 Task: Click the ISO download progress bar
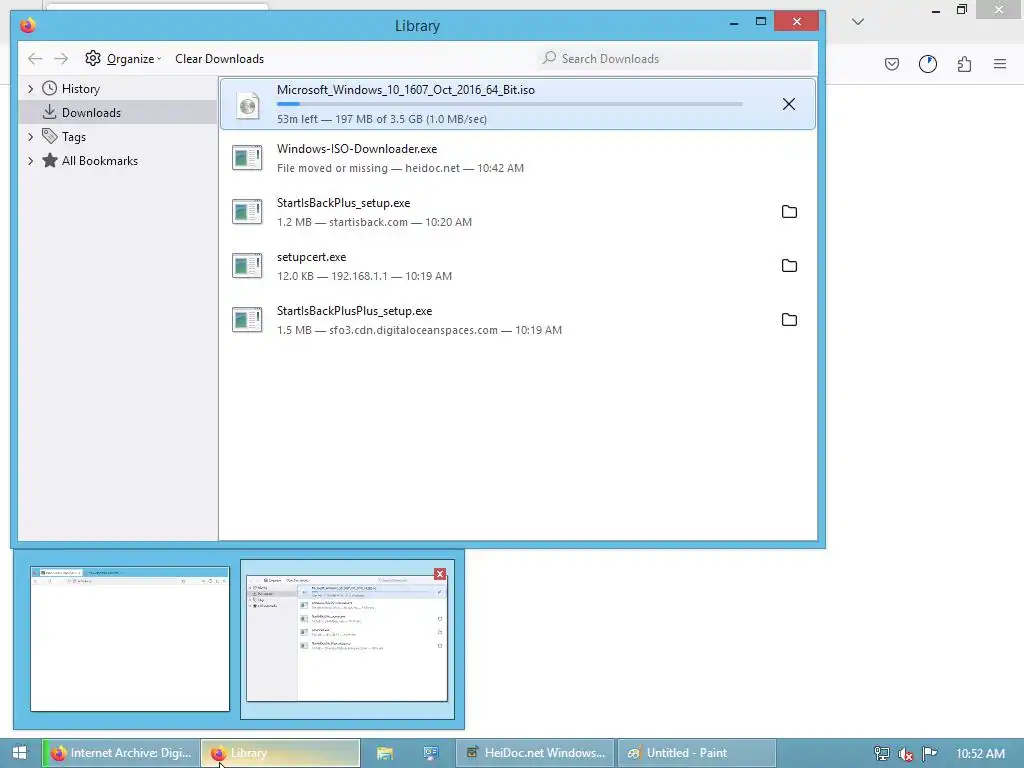pyautogui.click(x=509, y=104)
